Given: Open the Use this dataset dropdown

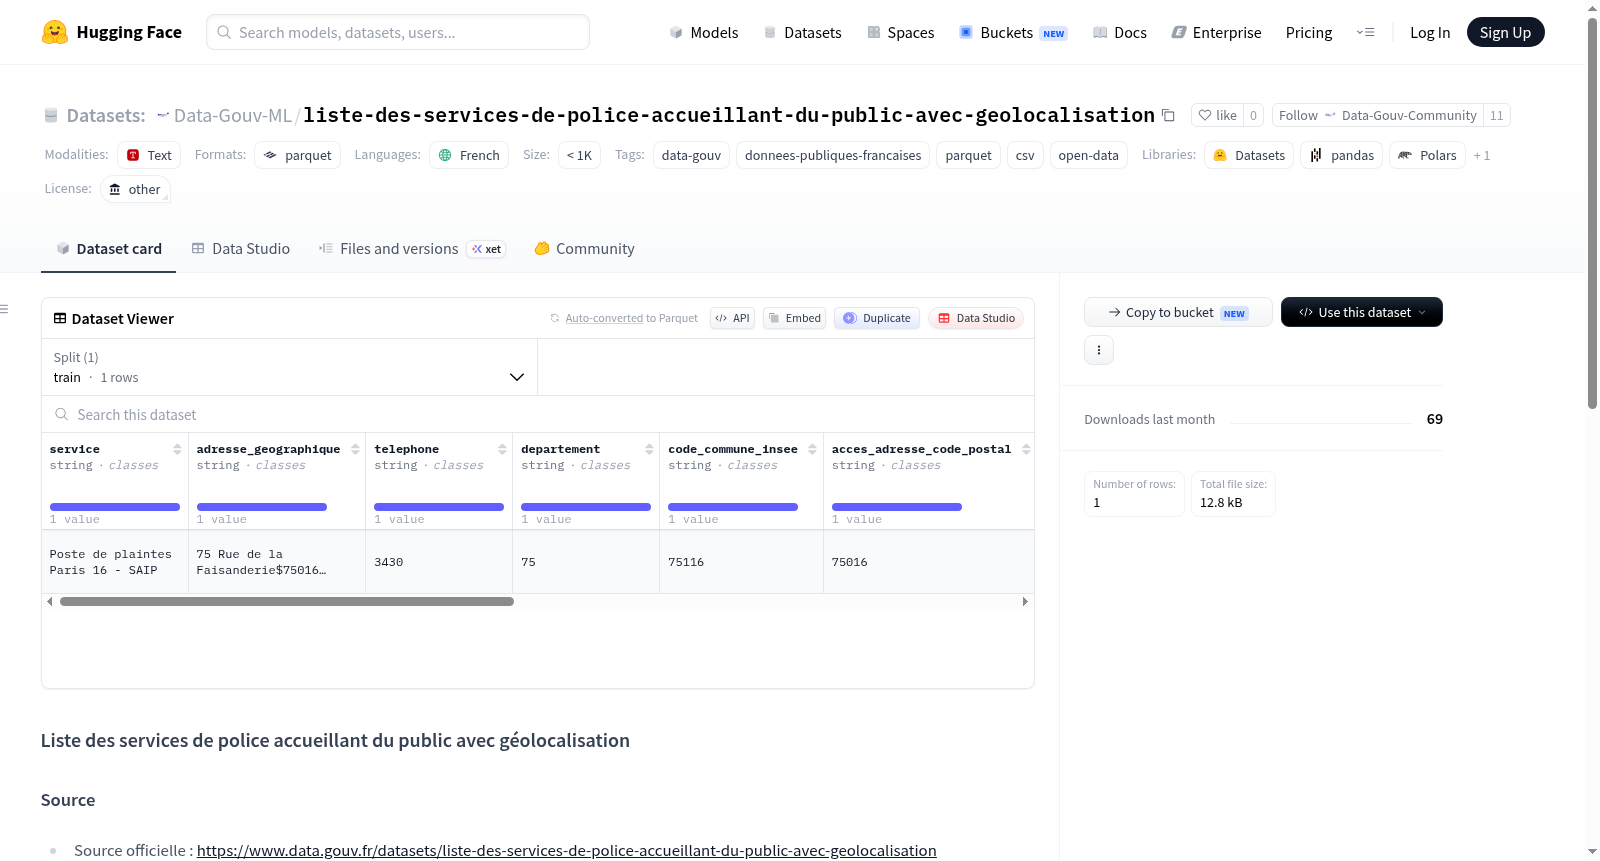Looking at the screenshot, I should [1362, 312].
